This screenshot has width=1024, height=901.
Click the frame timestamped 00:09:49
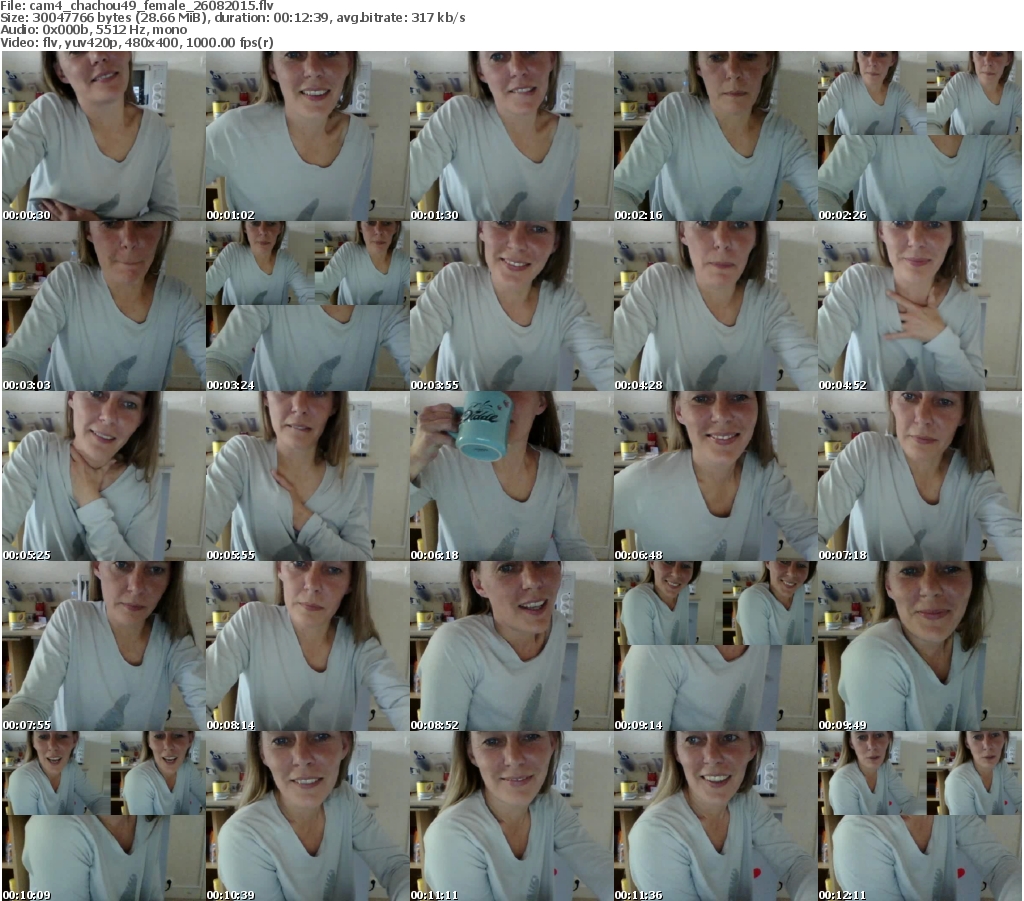[920, 646]
